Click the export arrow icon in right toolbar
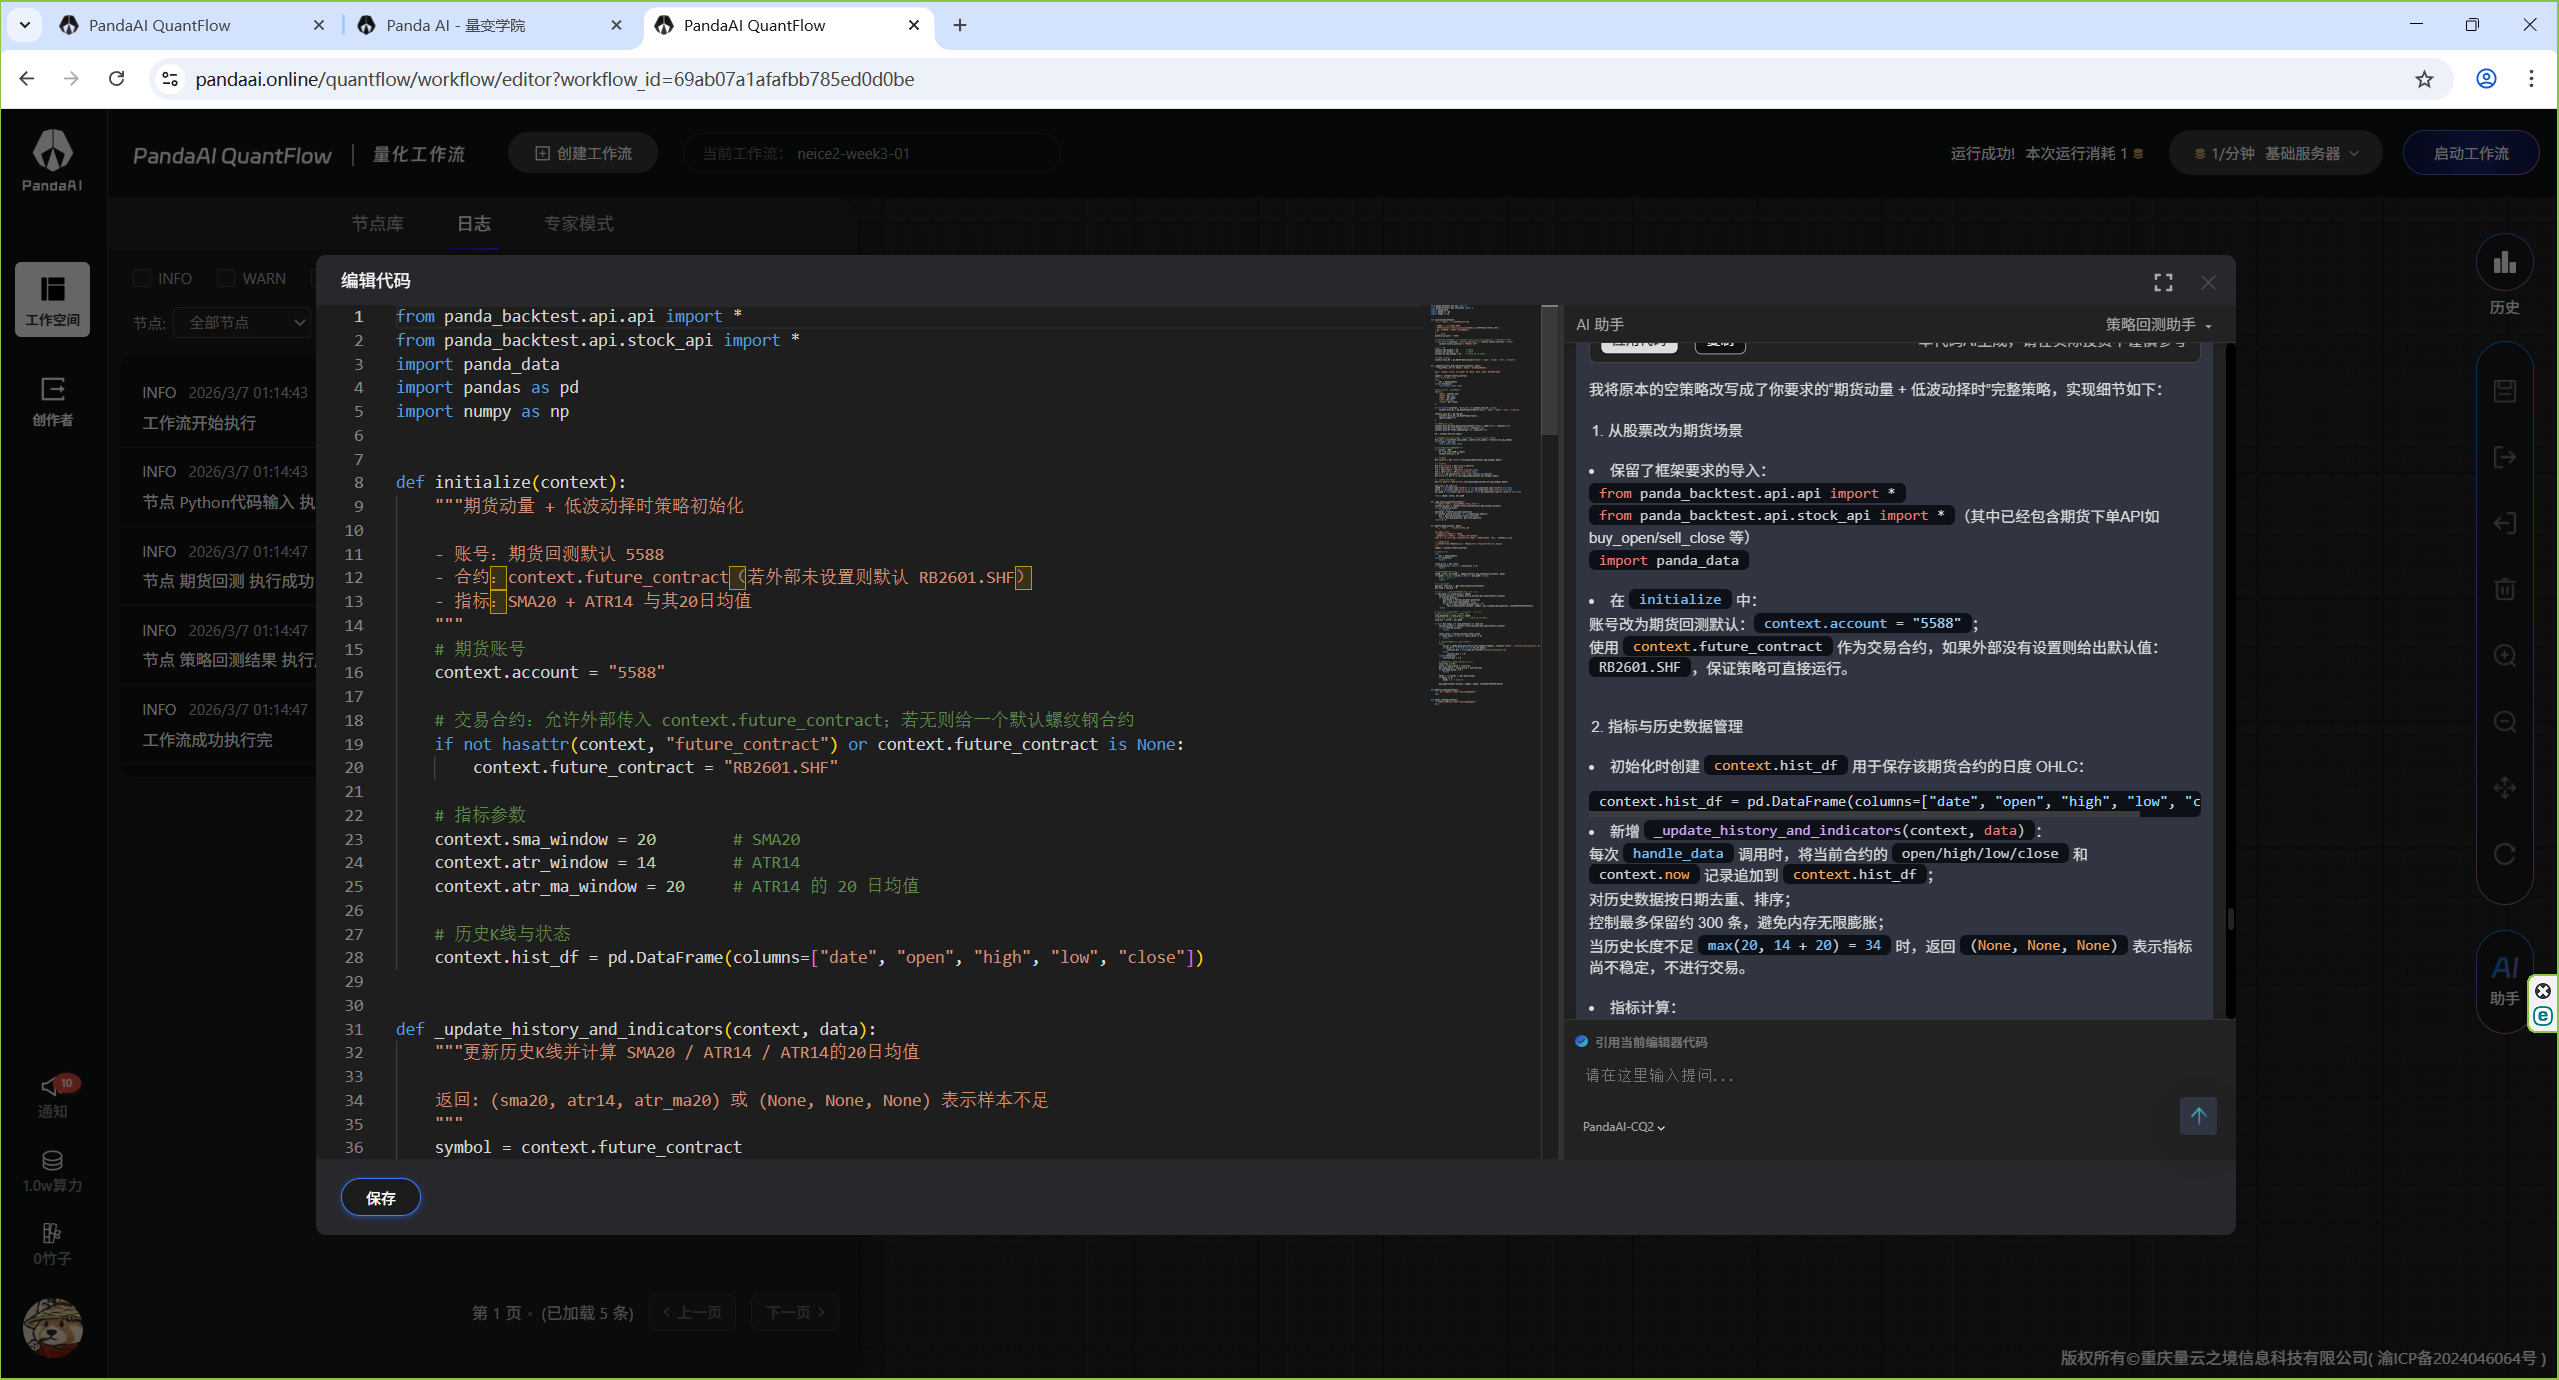 coord(2504,457)
